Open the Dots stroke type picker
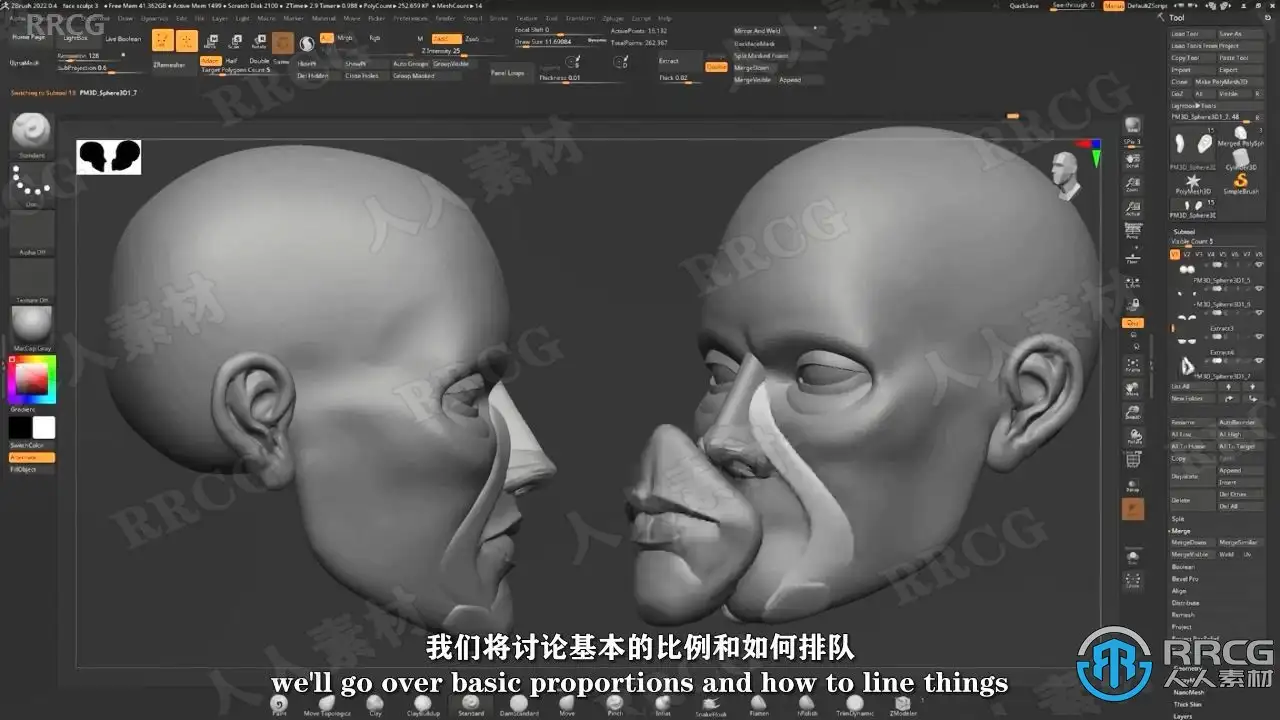 tap(32, 184)
